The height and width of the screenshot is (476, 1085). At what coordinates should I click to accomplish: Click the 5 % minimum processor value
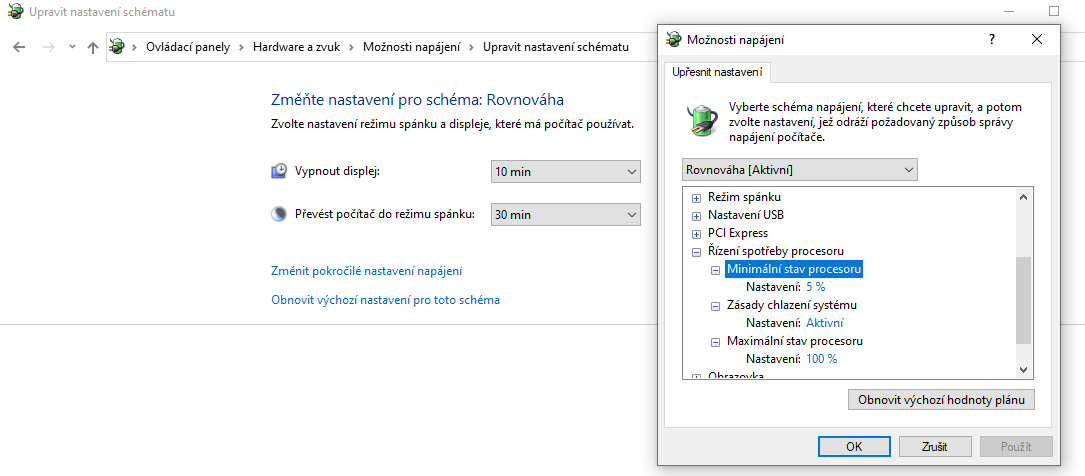[815, 287]
